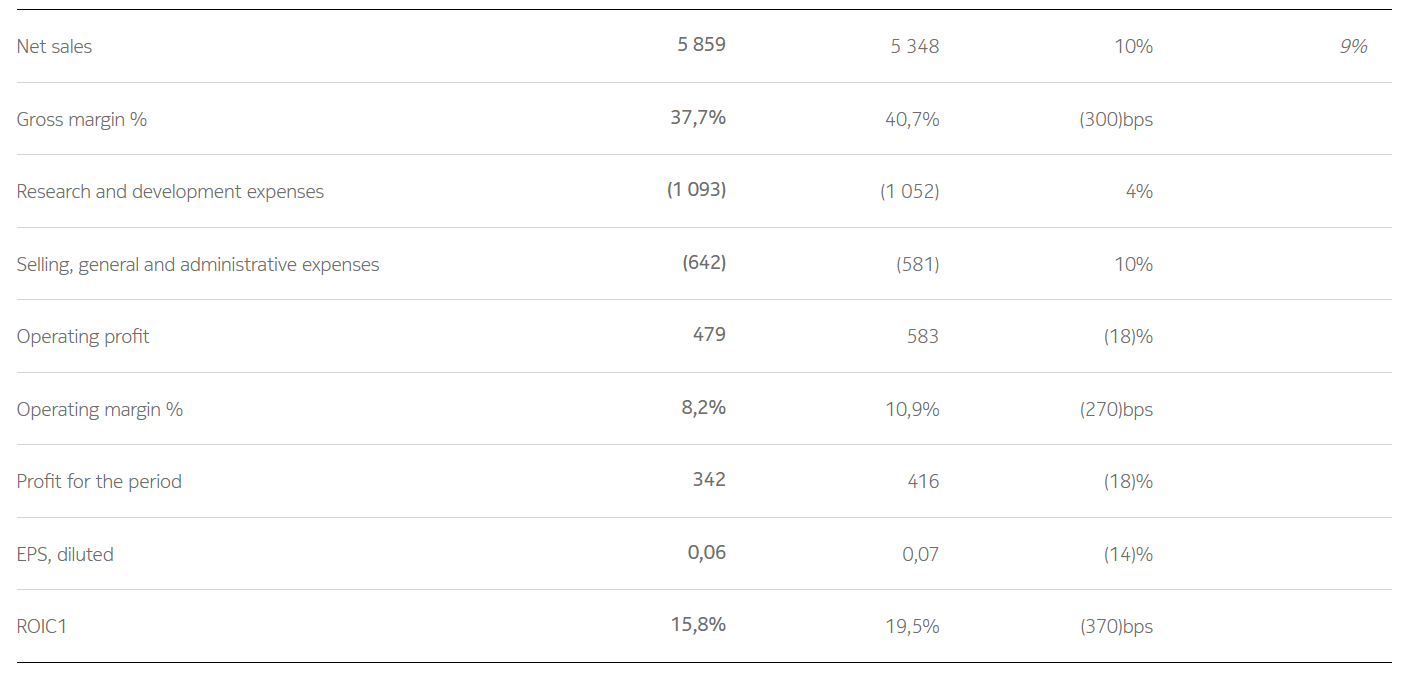Click the italic 9% figure

[x=1353, y=47]
